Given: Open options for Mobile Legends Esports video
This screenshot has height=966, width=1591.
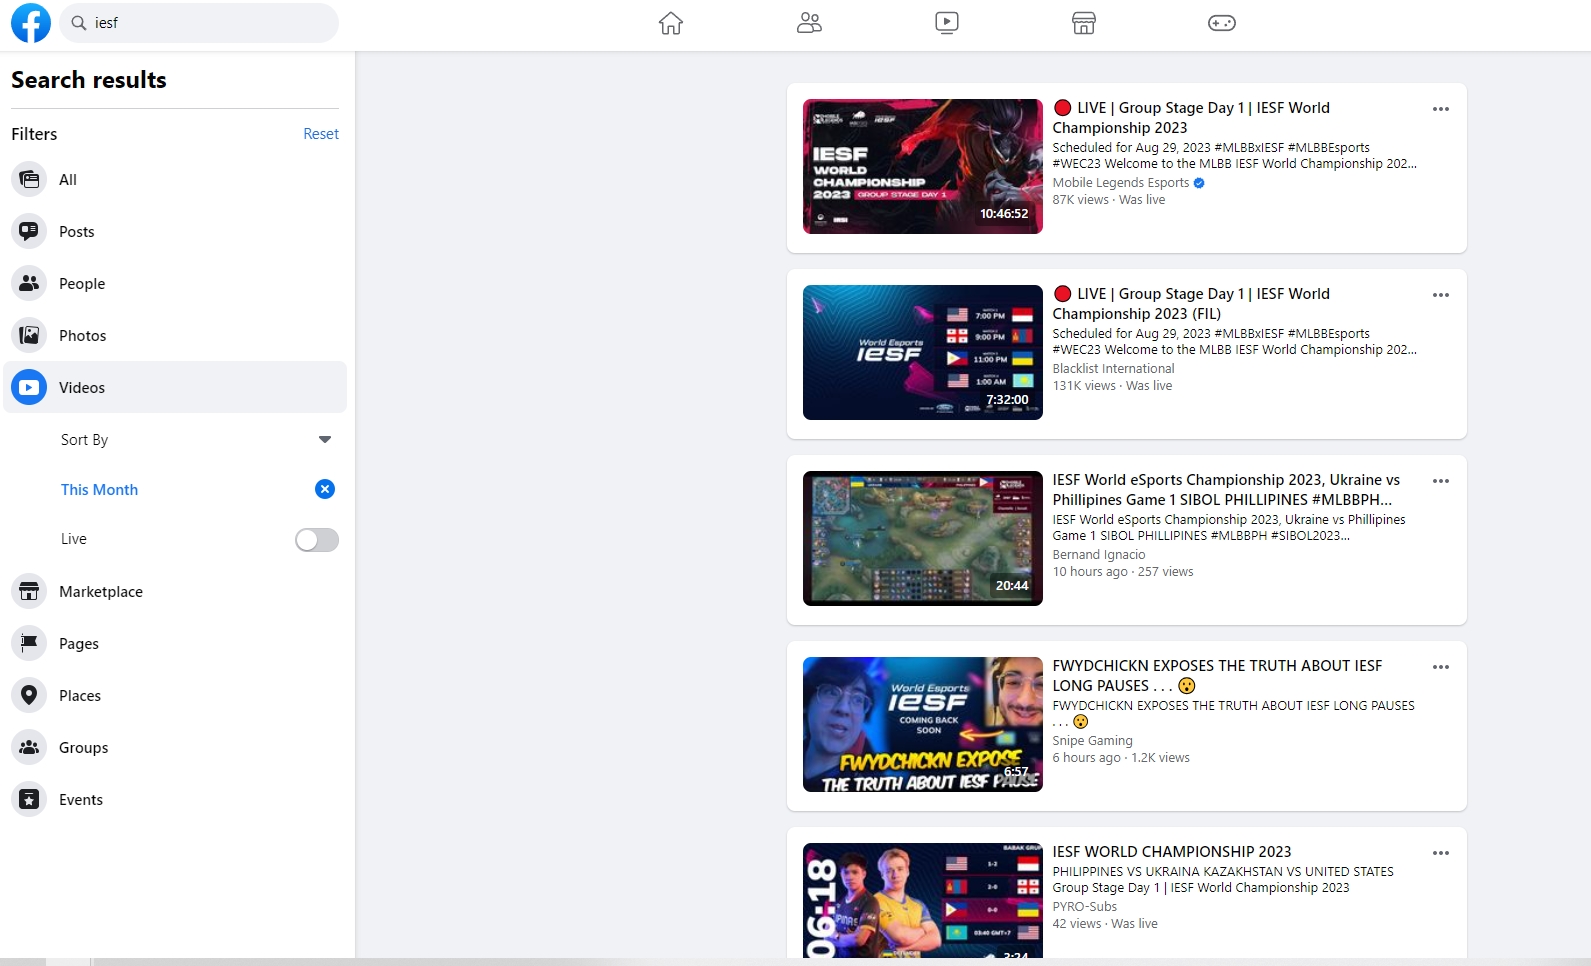Looking at the screenshot, I should point(1441,109).
